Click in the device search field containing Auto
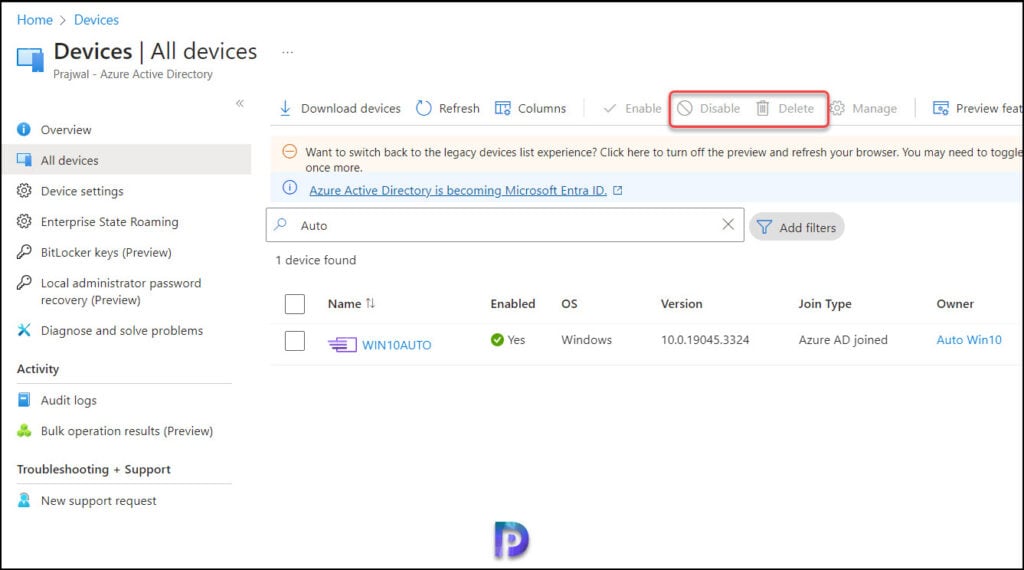The width and height of the screenshot is (1024, 570). (505, 225)
